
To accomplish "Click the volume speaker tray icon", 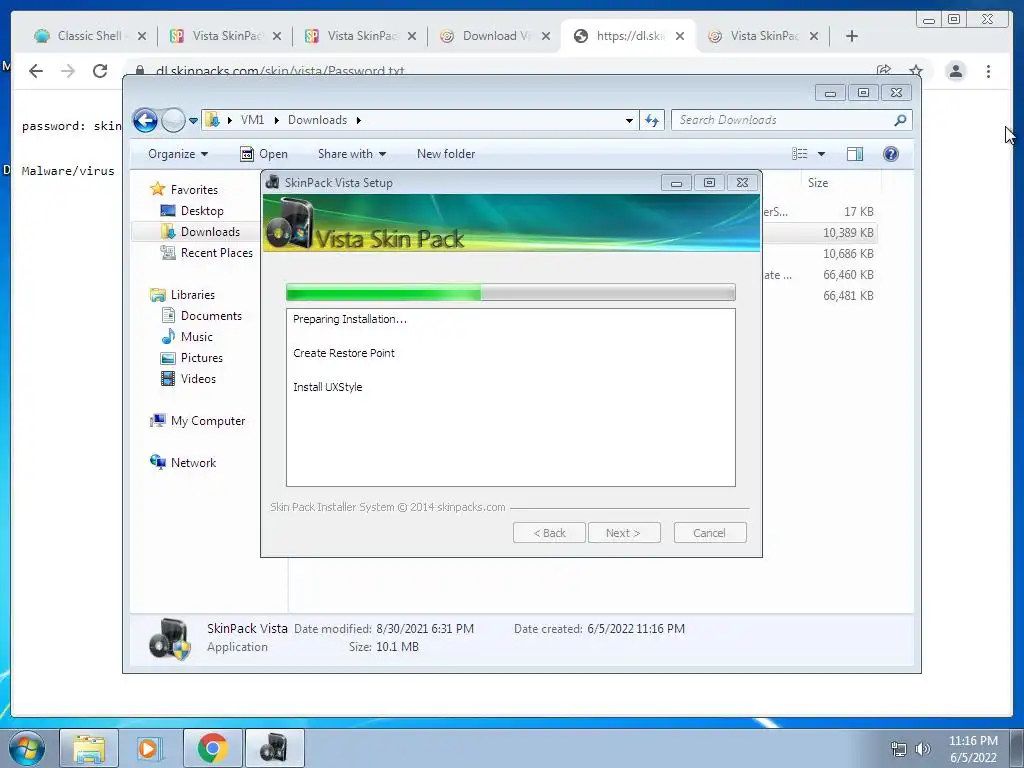I will (922, 749).
